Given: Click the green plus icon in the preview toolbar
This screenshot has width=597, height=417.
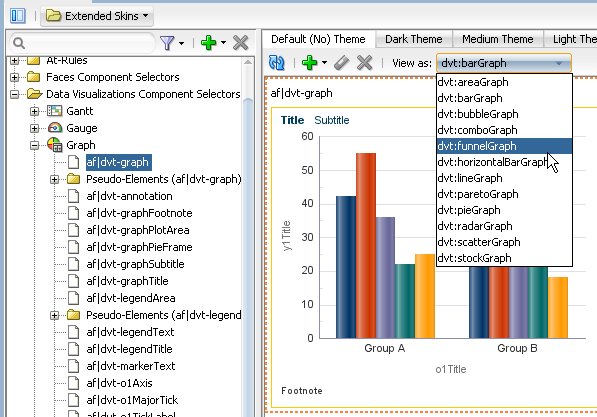Looking at the screenshot, I should [x=309, y=62].
